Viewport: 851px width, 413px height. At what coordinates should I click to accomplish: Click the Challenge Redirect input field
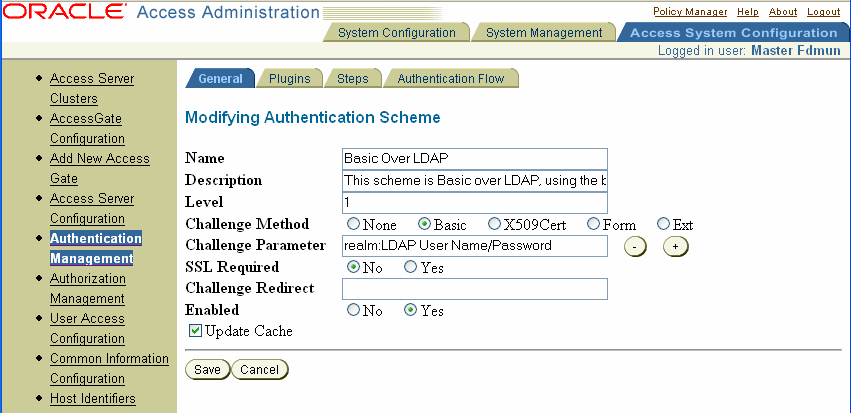pos(474,289)
